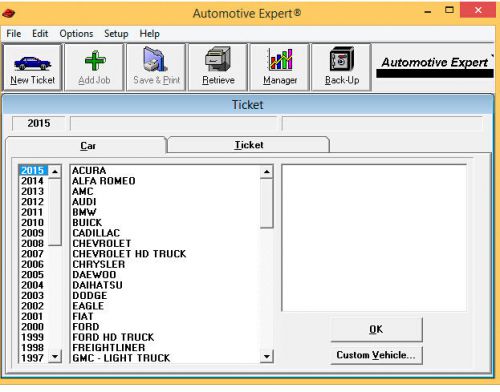Select year 1998 in the list
This screenshot has height=392, width=500.
tap(33, 347)
